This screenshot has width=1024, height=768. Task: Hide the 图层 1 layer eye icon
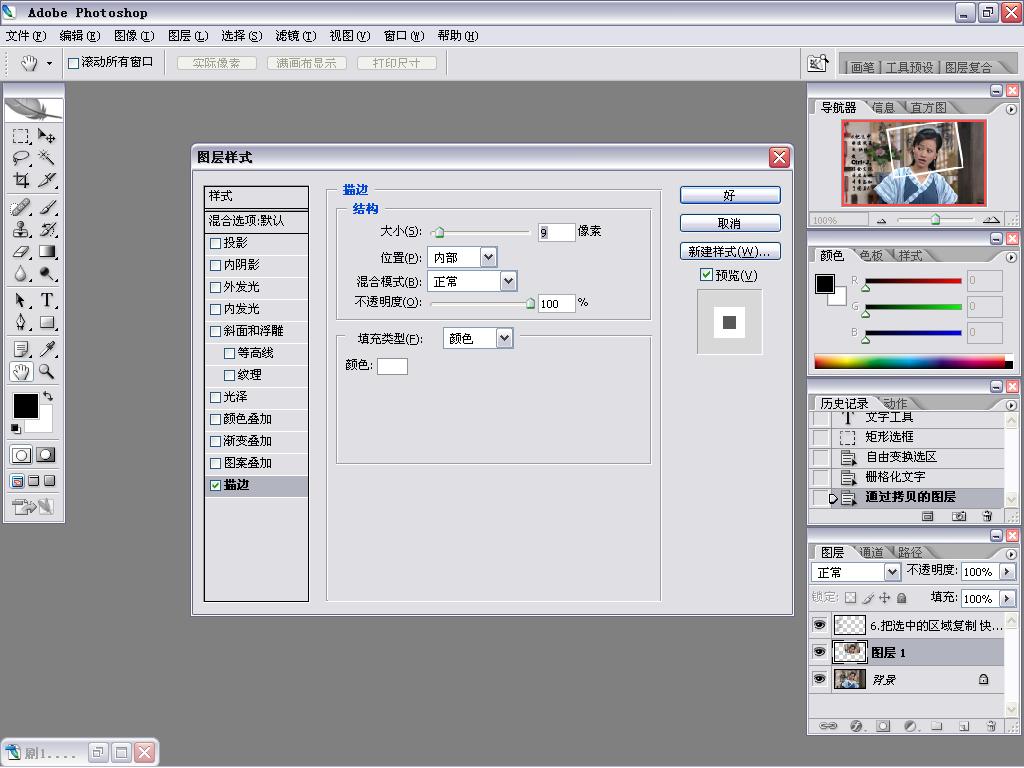tap(819, 652)
